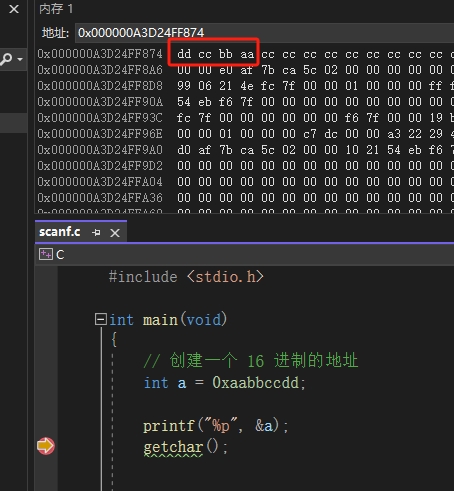The width and height of the screenshot is (454, 491).
Task: Click the 'main' function name
Action: coord(160,320)
